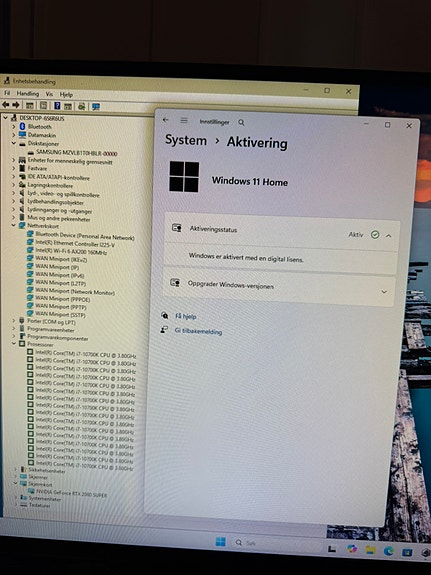Open Windows Start button on taskbar
Screen dimensions: 431x575
220,541
